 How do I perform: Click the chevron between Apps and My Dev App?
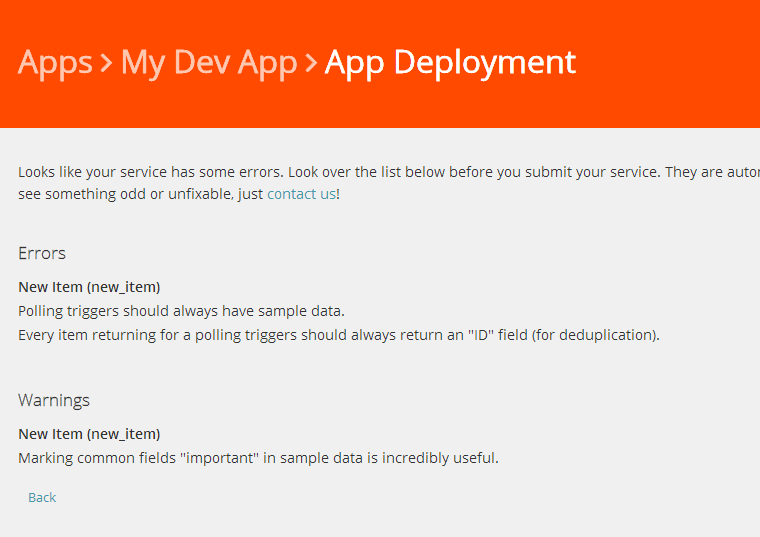click(106, 63)
